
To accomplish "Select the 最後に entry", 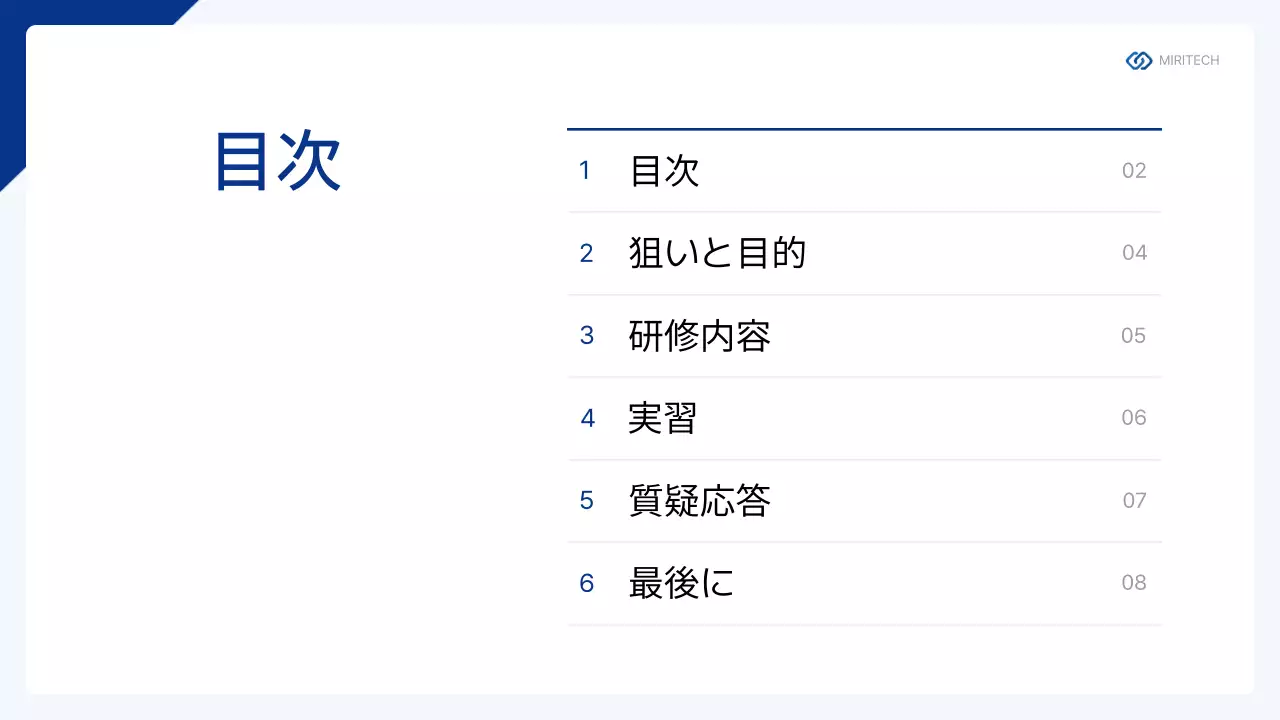I will (x=681, y=583).
